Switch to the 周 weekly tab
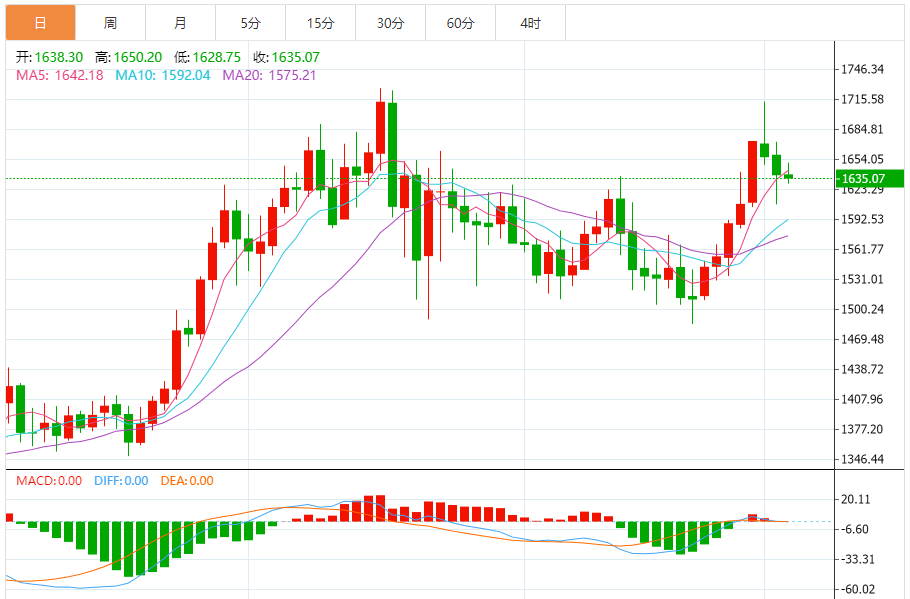910x599 pixels. pyautogui.click(x=110, y=22)
